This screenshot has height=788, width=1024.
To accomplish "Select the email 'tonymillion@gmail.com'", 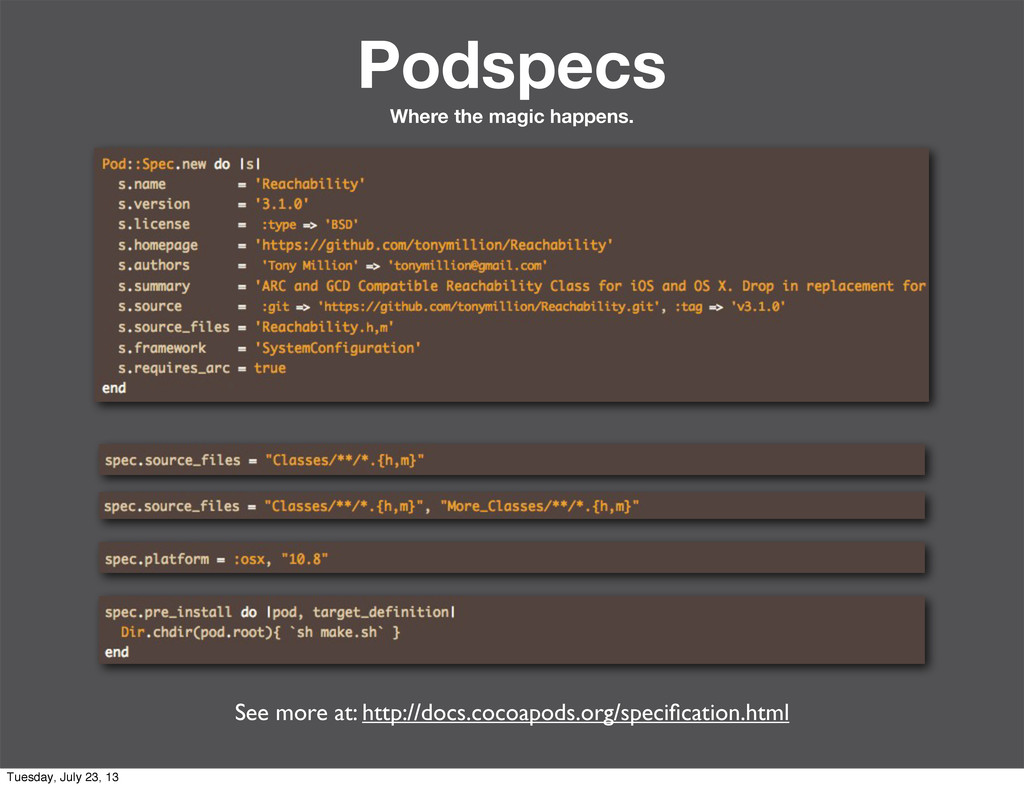I will 468,266.
